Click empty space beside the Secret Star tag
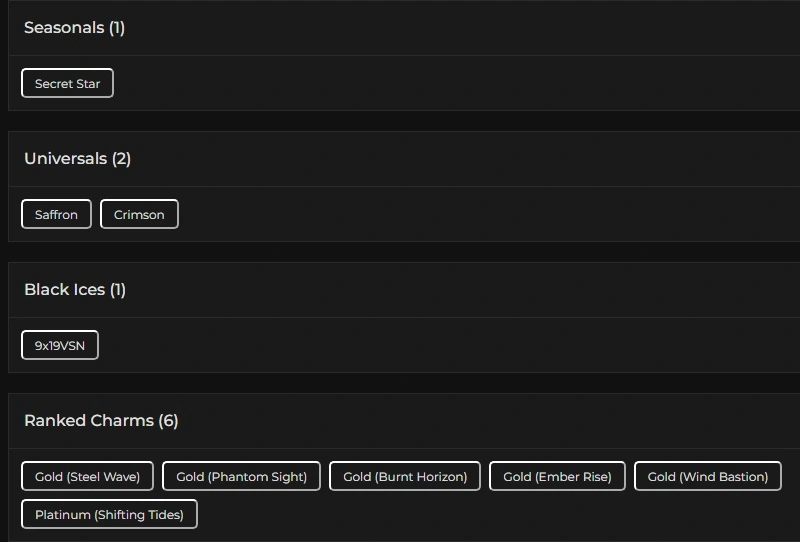This screenshot has width=800, height=542. pos(400,83)
